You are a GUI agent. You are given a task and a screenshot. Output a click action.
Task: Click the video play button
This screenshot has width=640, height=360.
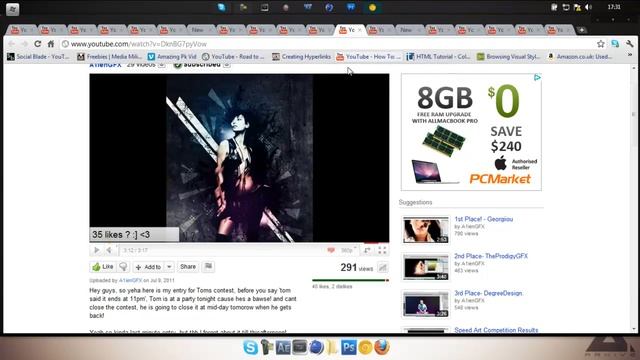[x=97, y=250]
